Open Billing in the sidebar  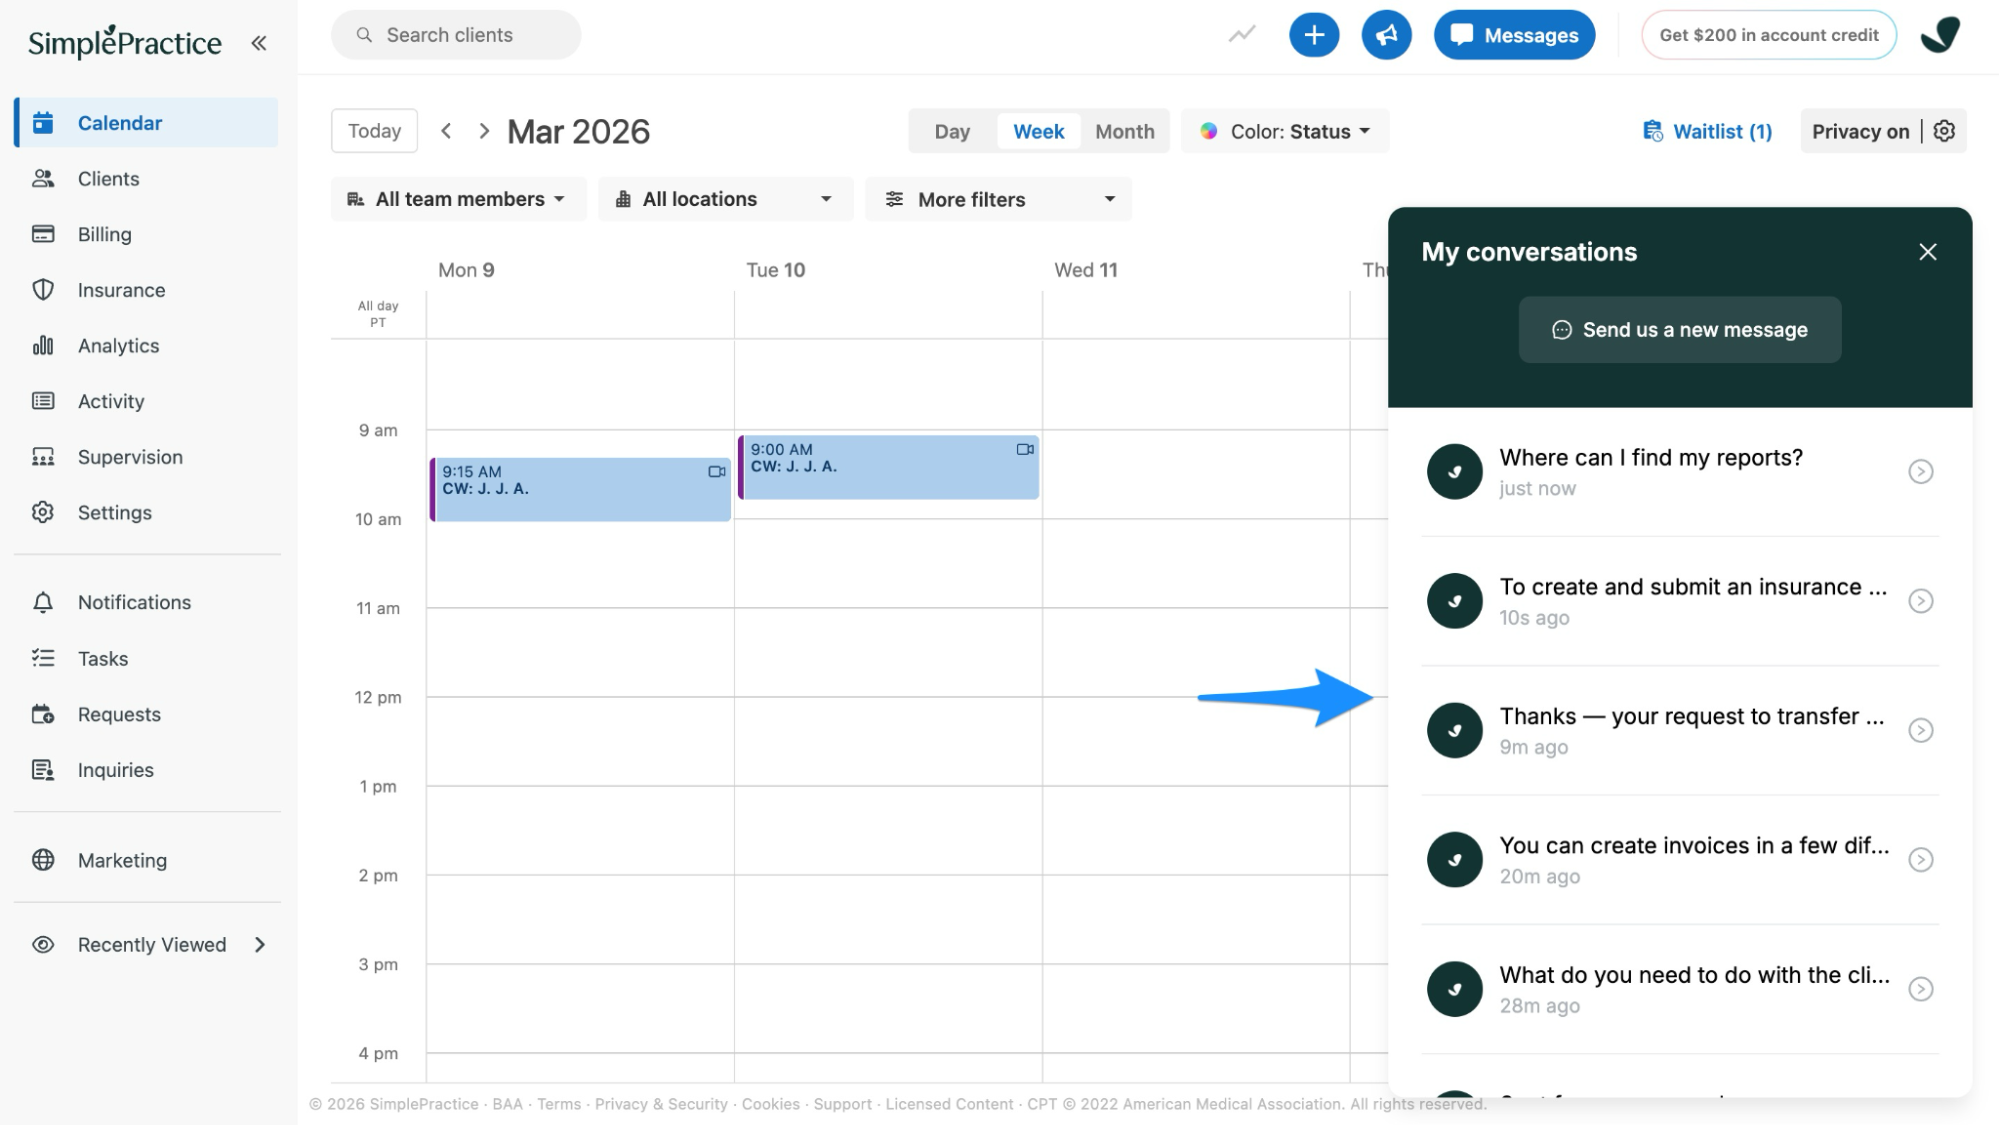point(146,234)
